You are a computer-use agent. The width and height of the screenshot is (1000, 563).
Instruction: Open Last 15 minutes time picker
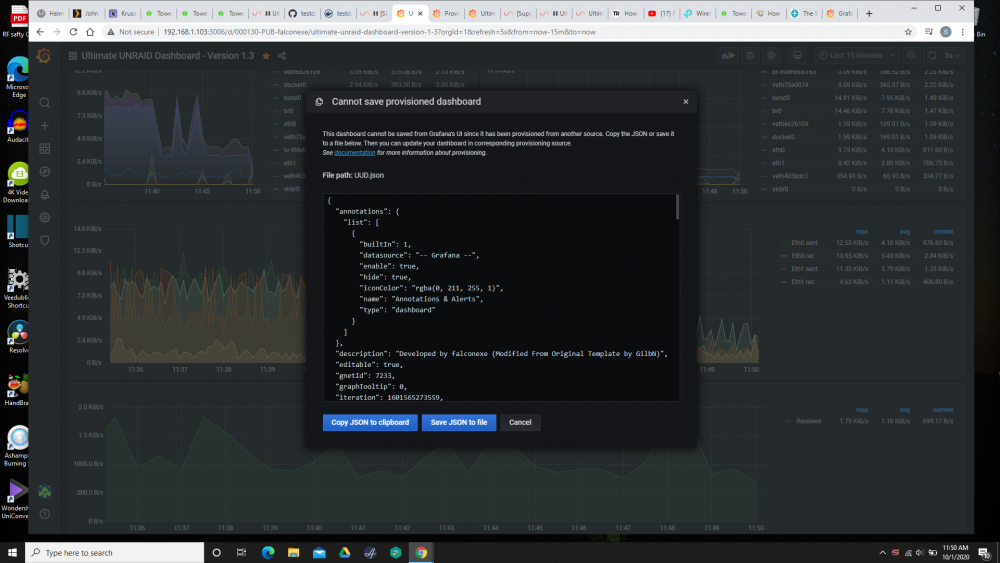pos(857,55)
